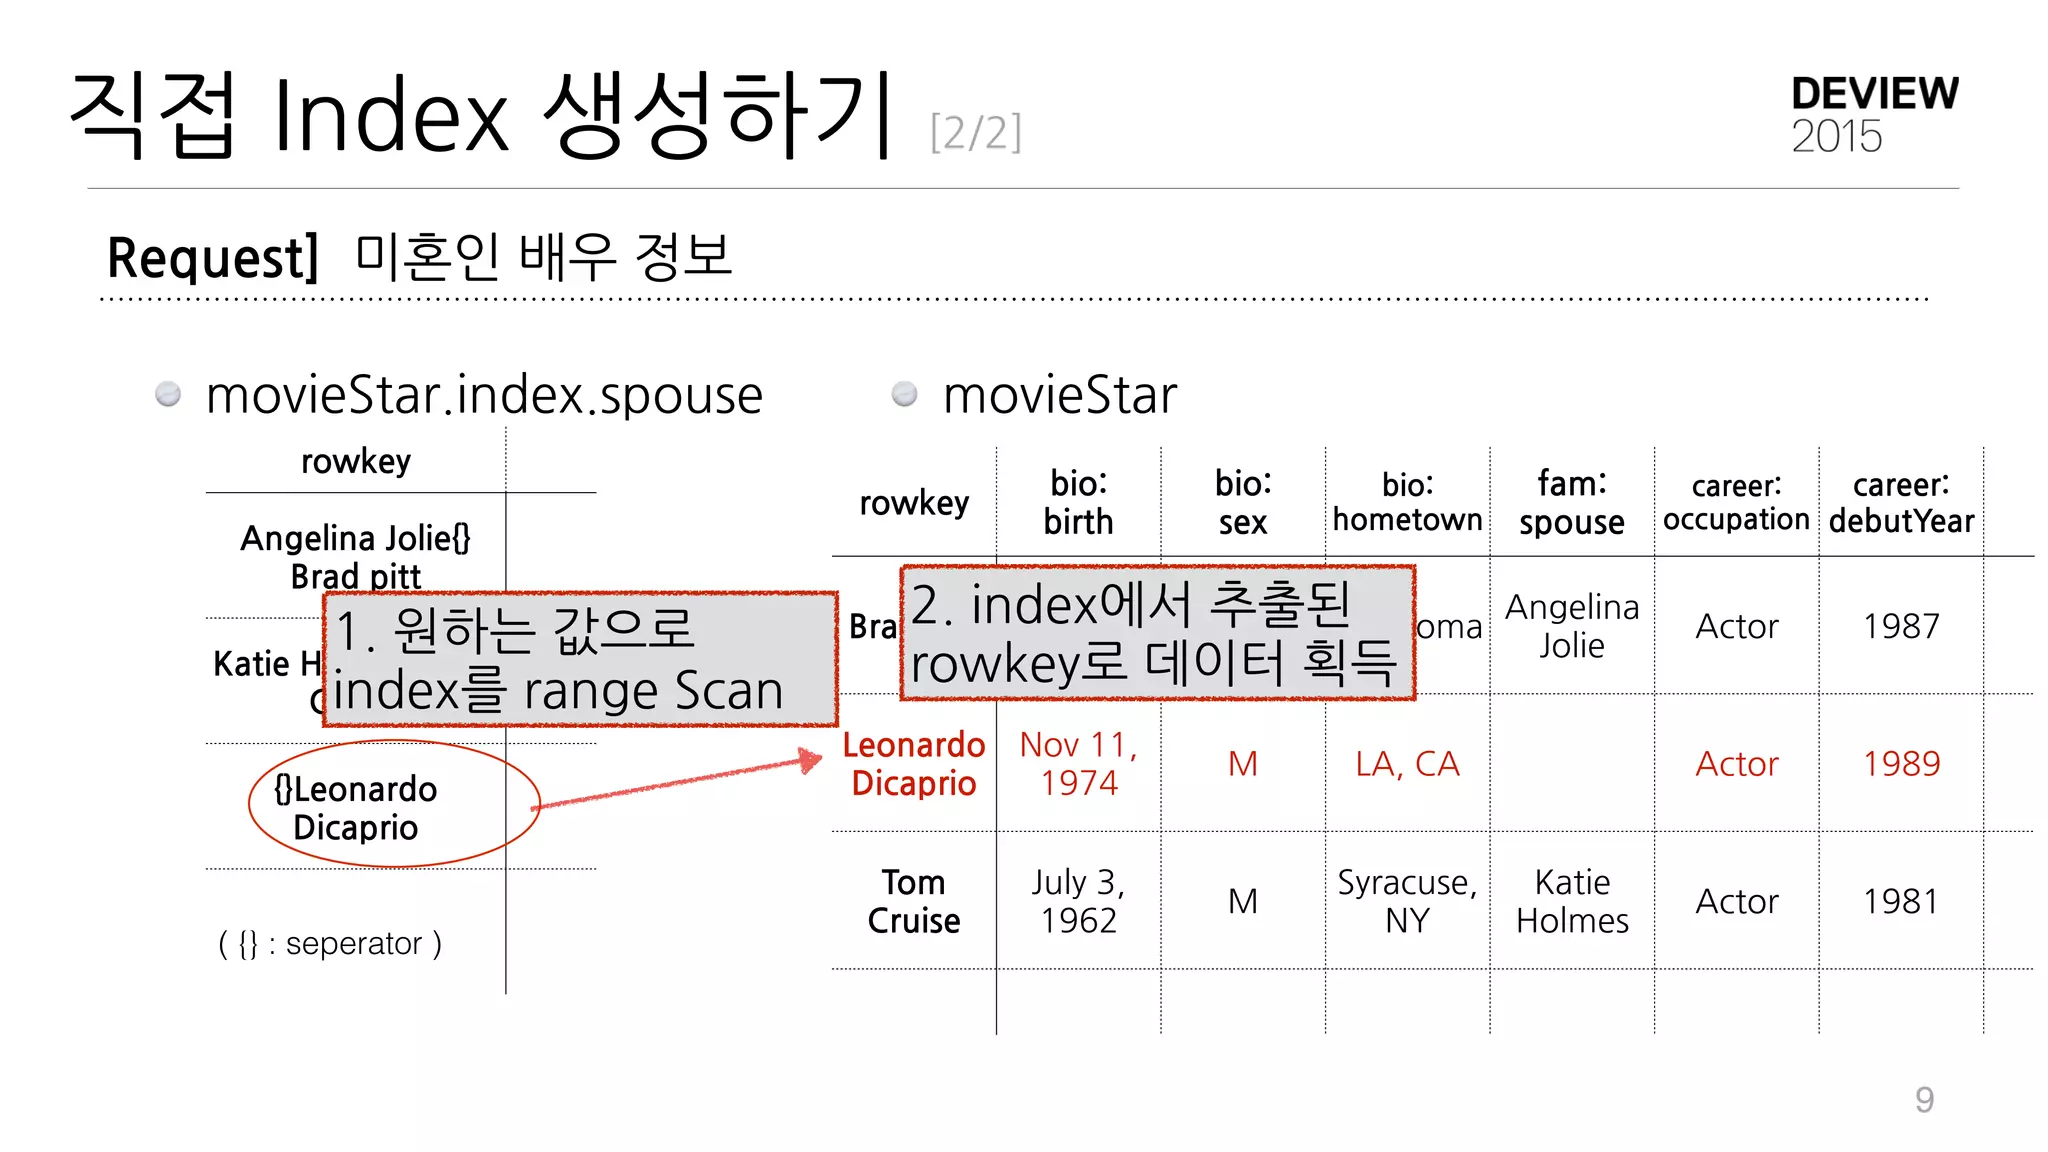Click the bio: birth column header
Image resolution: width=2048 pixels, height=1152 pixels.
tap(1078, 502)
